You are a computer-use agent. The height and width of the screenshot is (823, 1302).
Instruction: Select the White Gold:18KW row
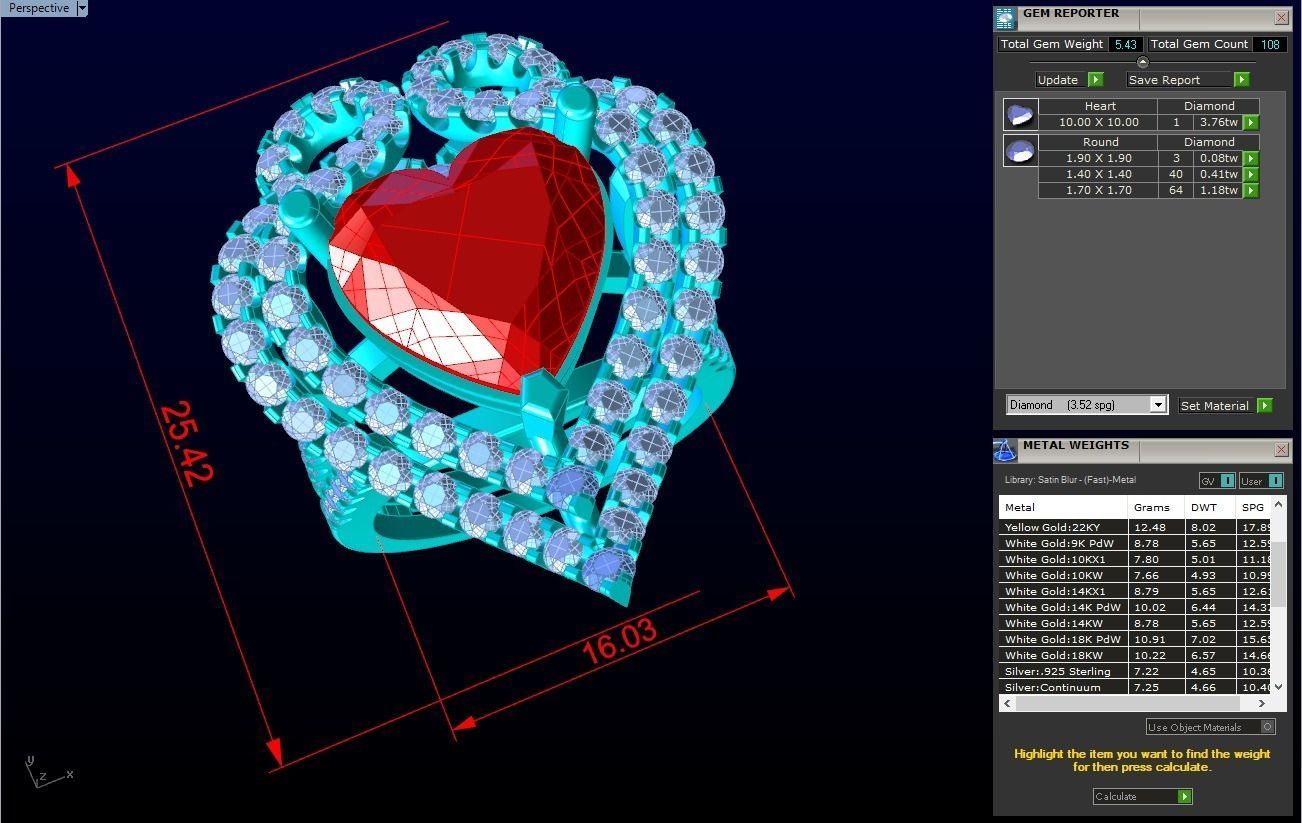pyautogui.click(x=1135, y=655)
